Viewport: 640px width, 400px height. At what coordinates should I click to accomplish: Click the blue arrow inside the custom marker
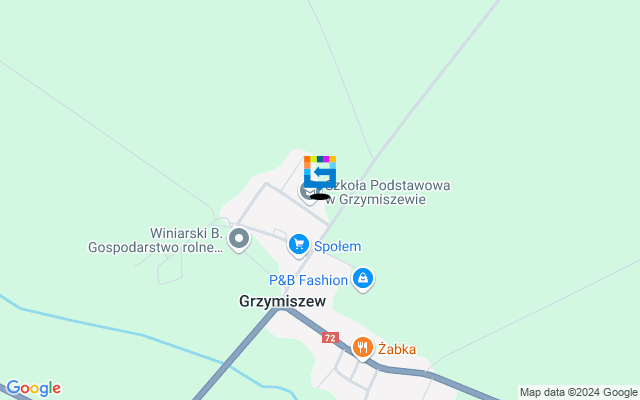click(322, 173)
